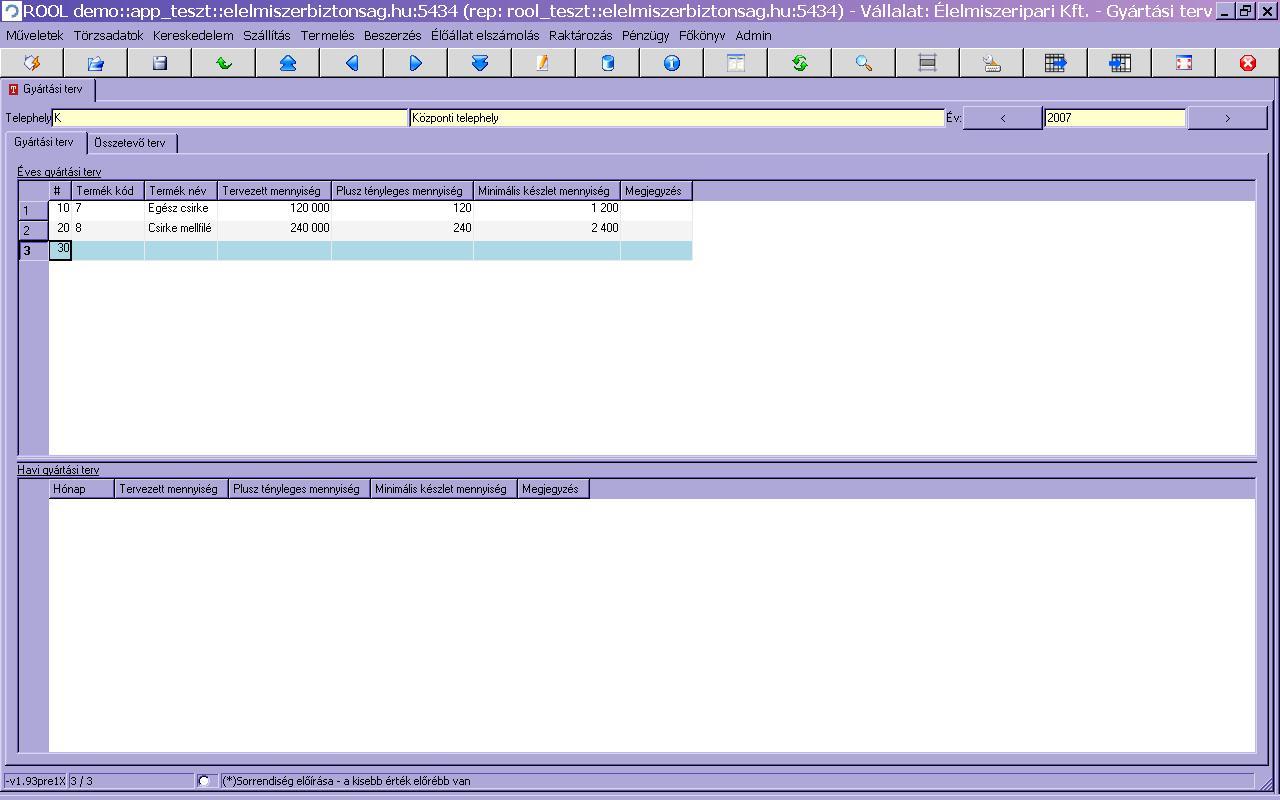
Task: Advance year with the > button
Action: [x=1227, y=118]
